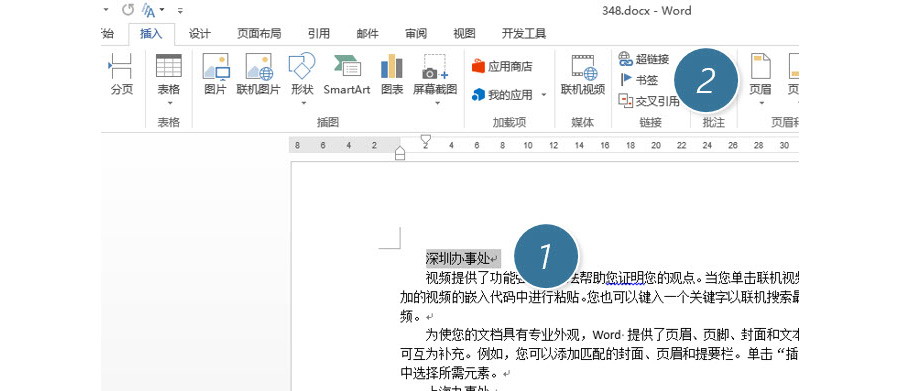900x391 pixels.
Task: Click the 我的应用 button
Action: (x=503, y=95)
